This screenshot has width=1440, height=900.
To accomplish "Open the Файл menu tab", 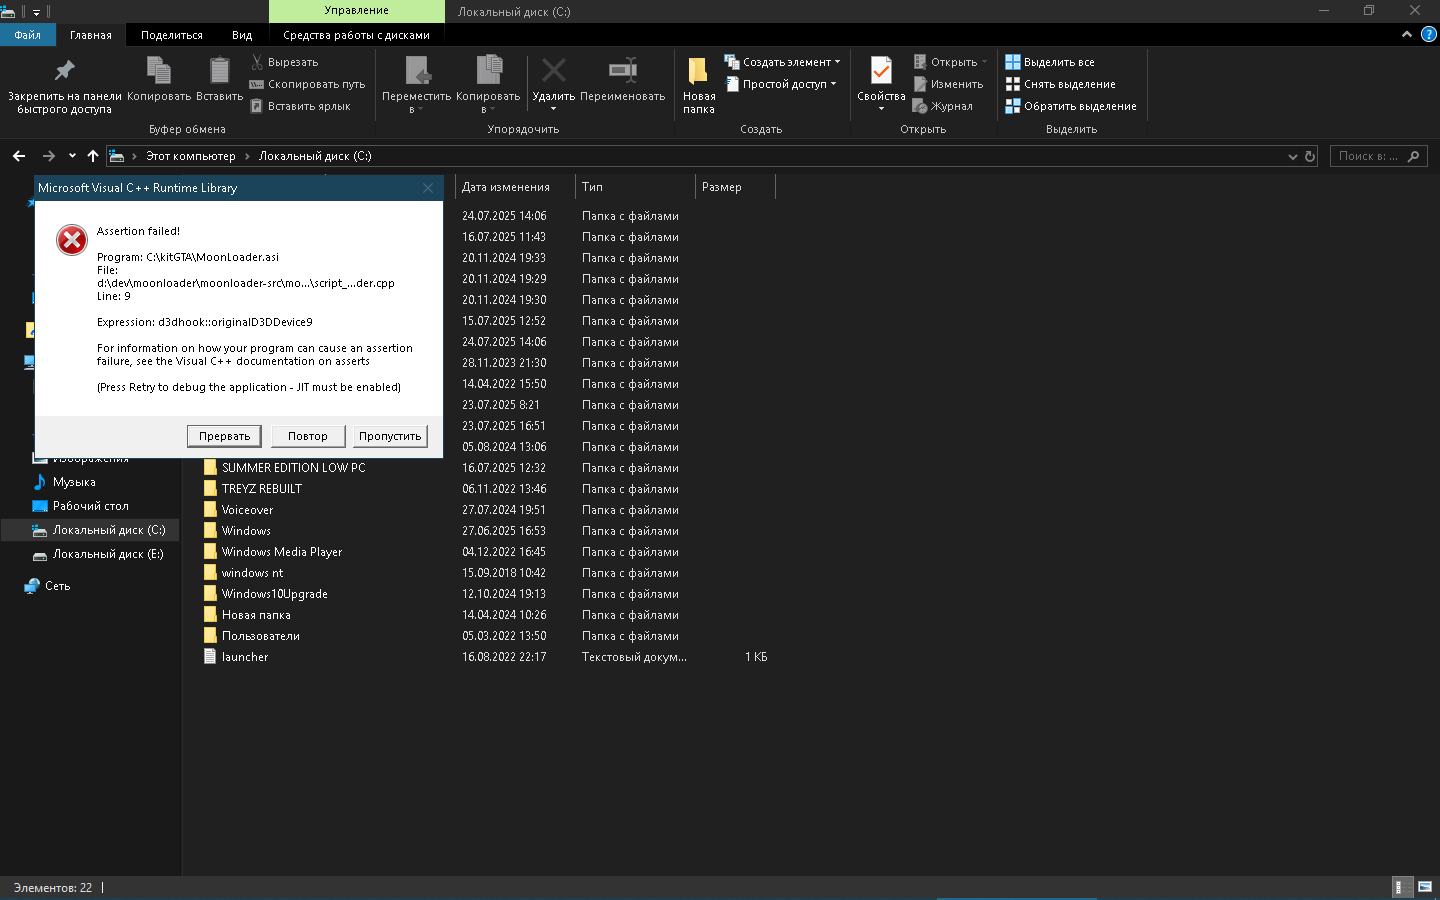I will [28, 35].
